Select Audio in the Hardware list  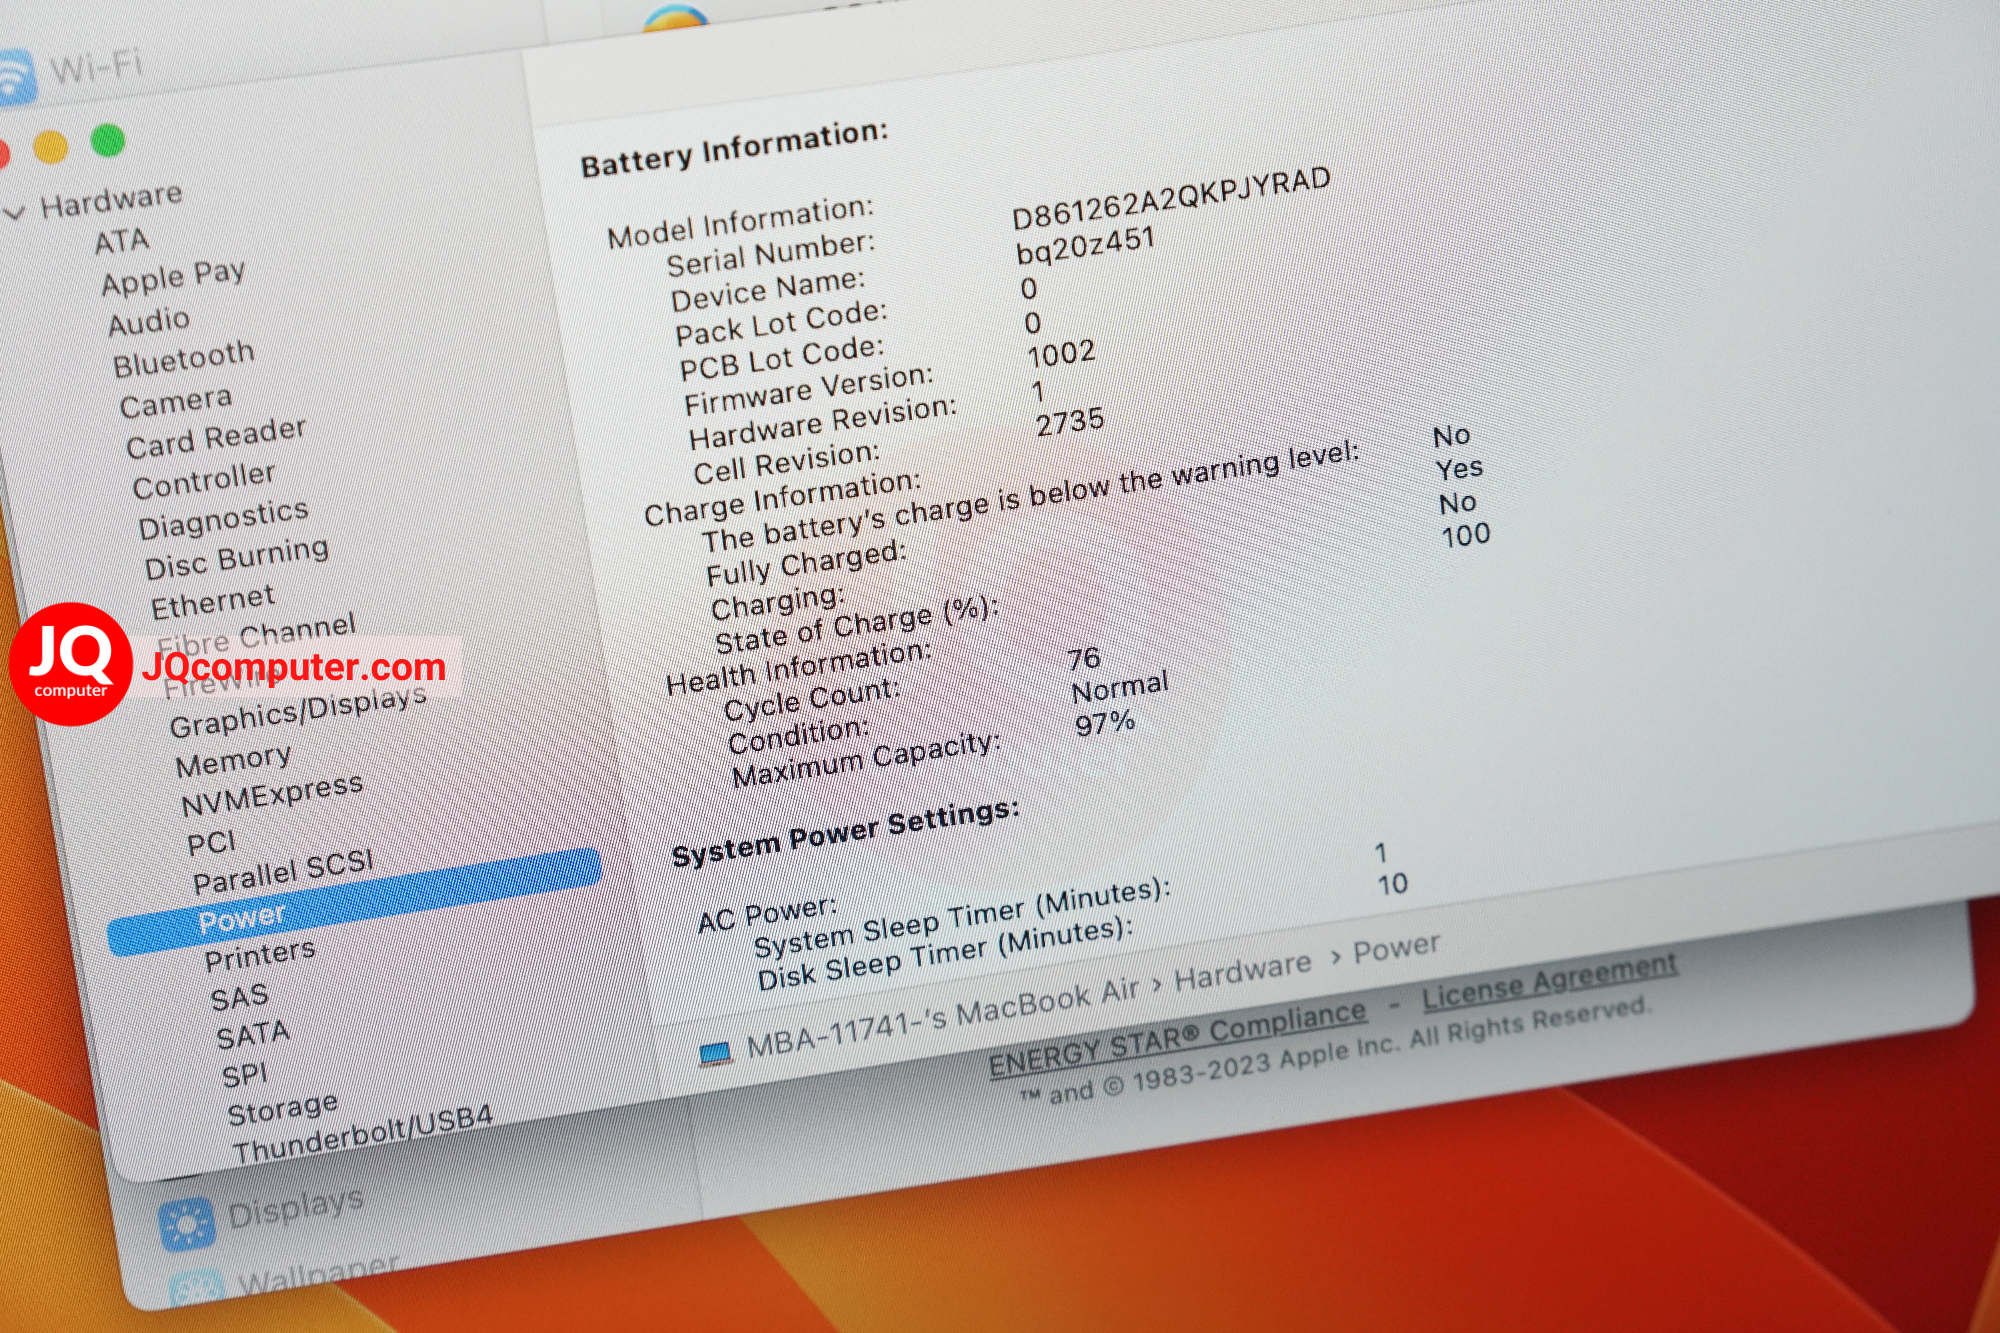pos(149,322)
